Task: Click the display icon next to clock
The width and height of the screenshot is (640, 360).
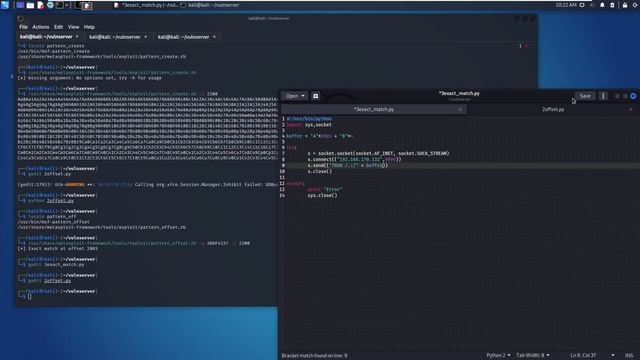Action: point(582,5)
